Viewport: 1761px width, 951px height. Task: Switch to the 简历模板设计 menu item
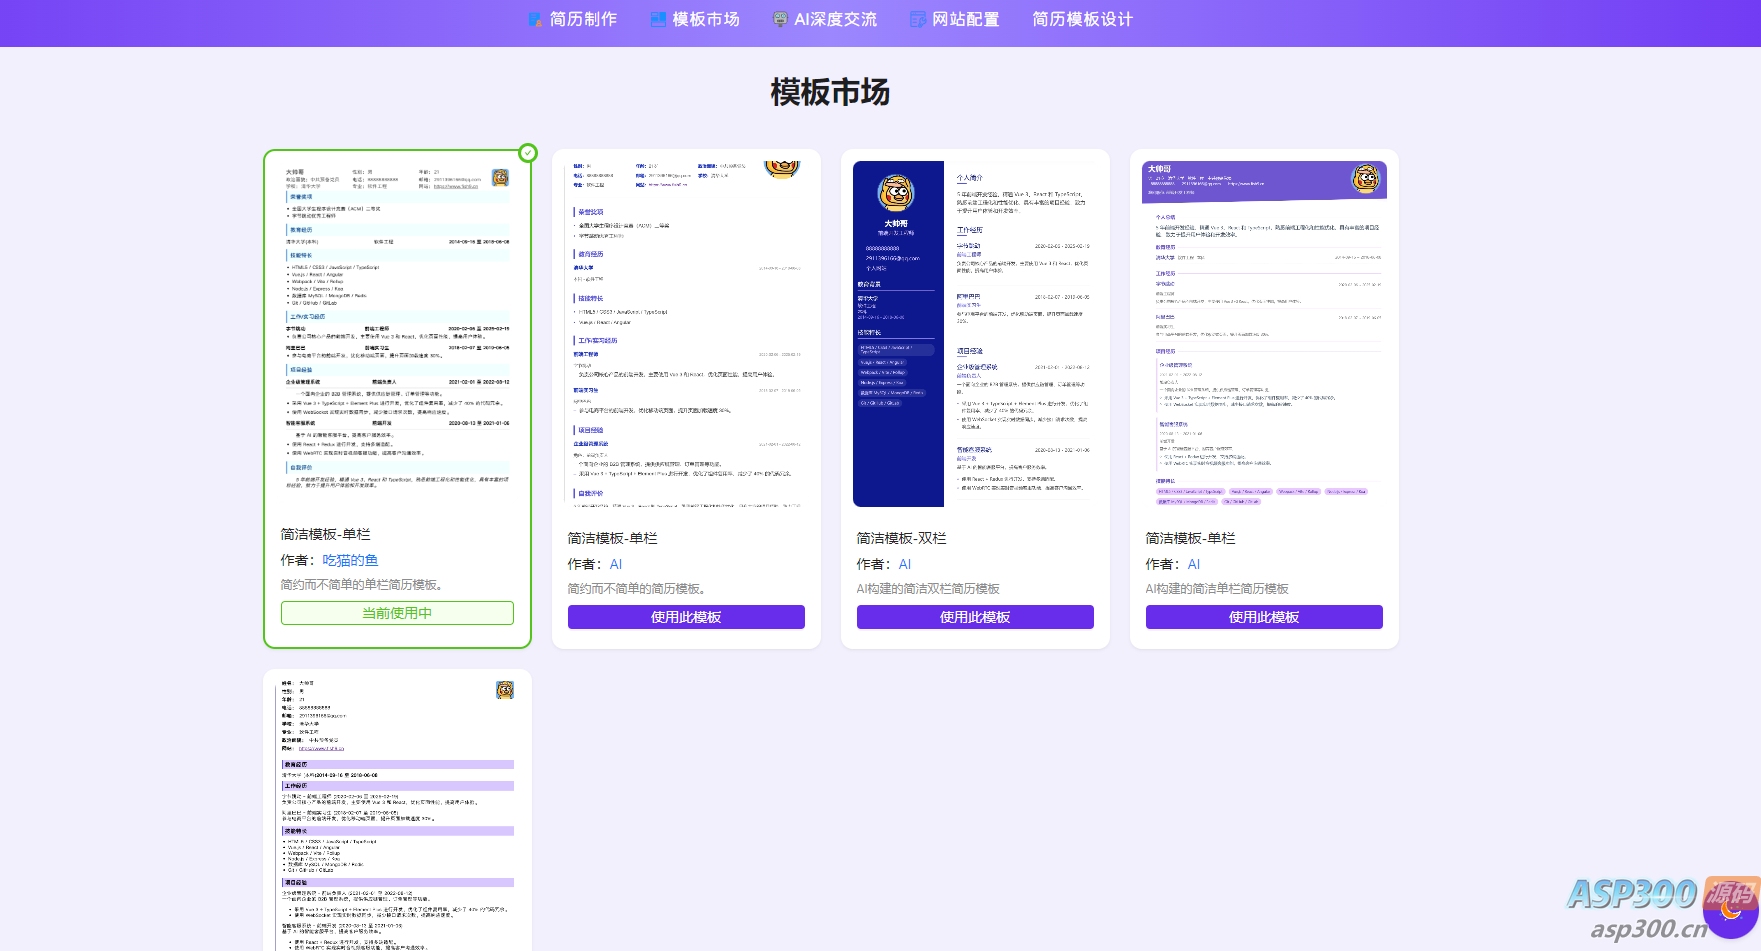click(1084, 18)
